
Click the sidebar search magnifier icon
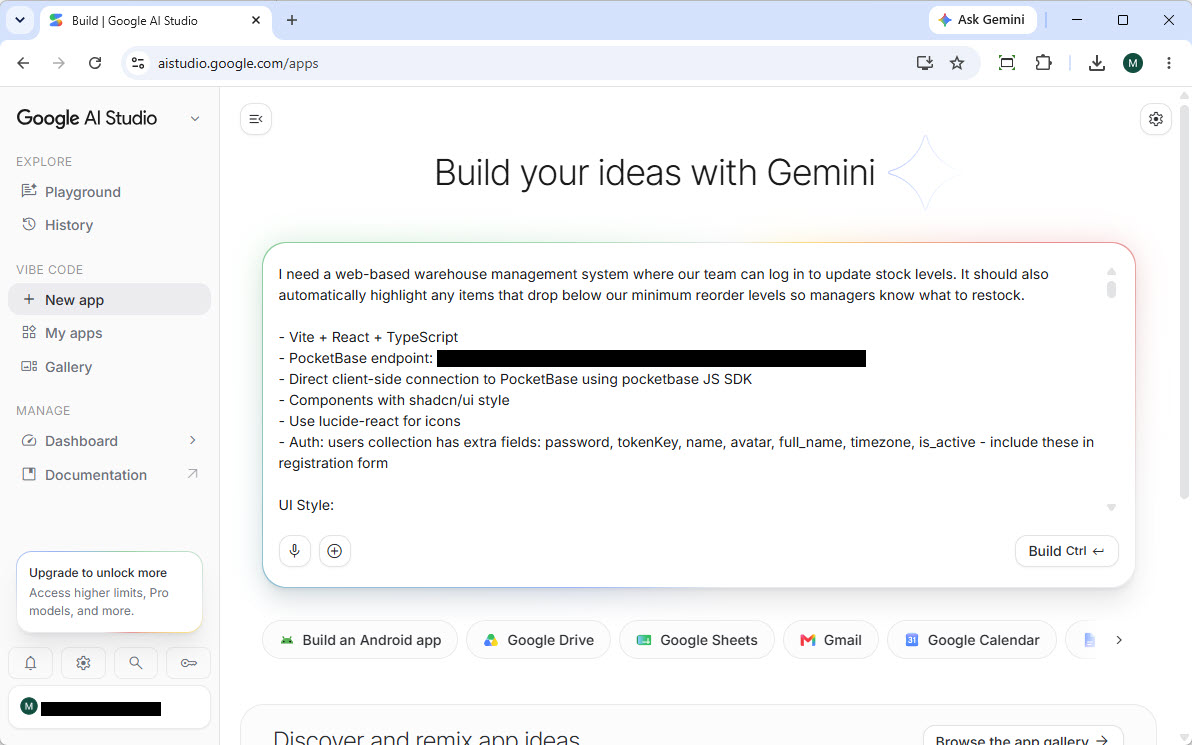(x=135, y=663)
